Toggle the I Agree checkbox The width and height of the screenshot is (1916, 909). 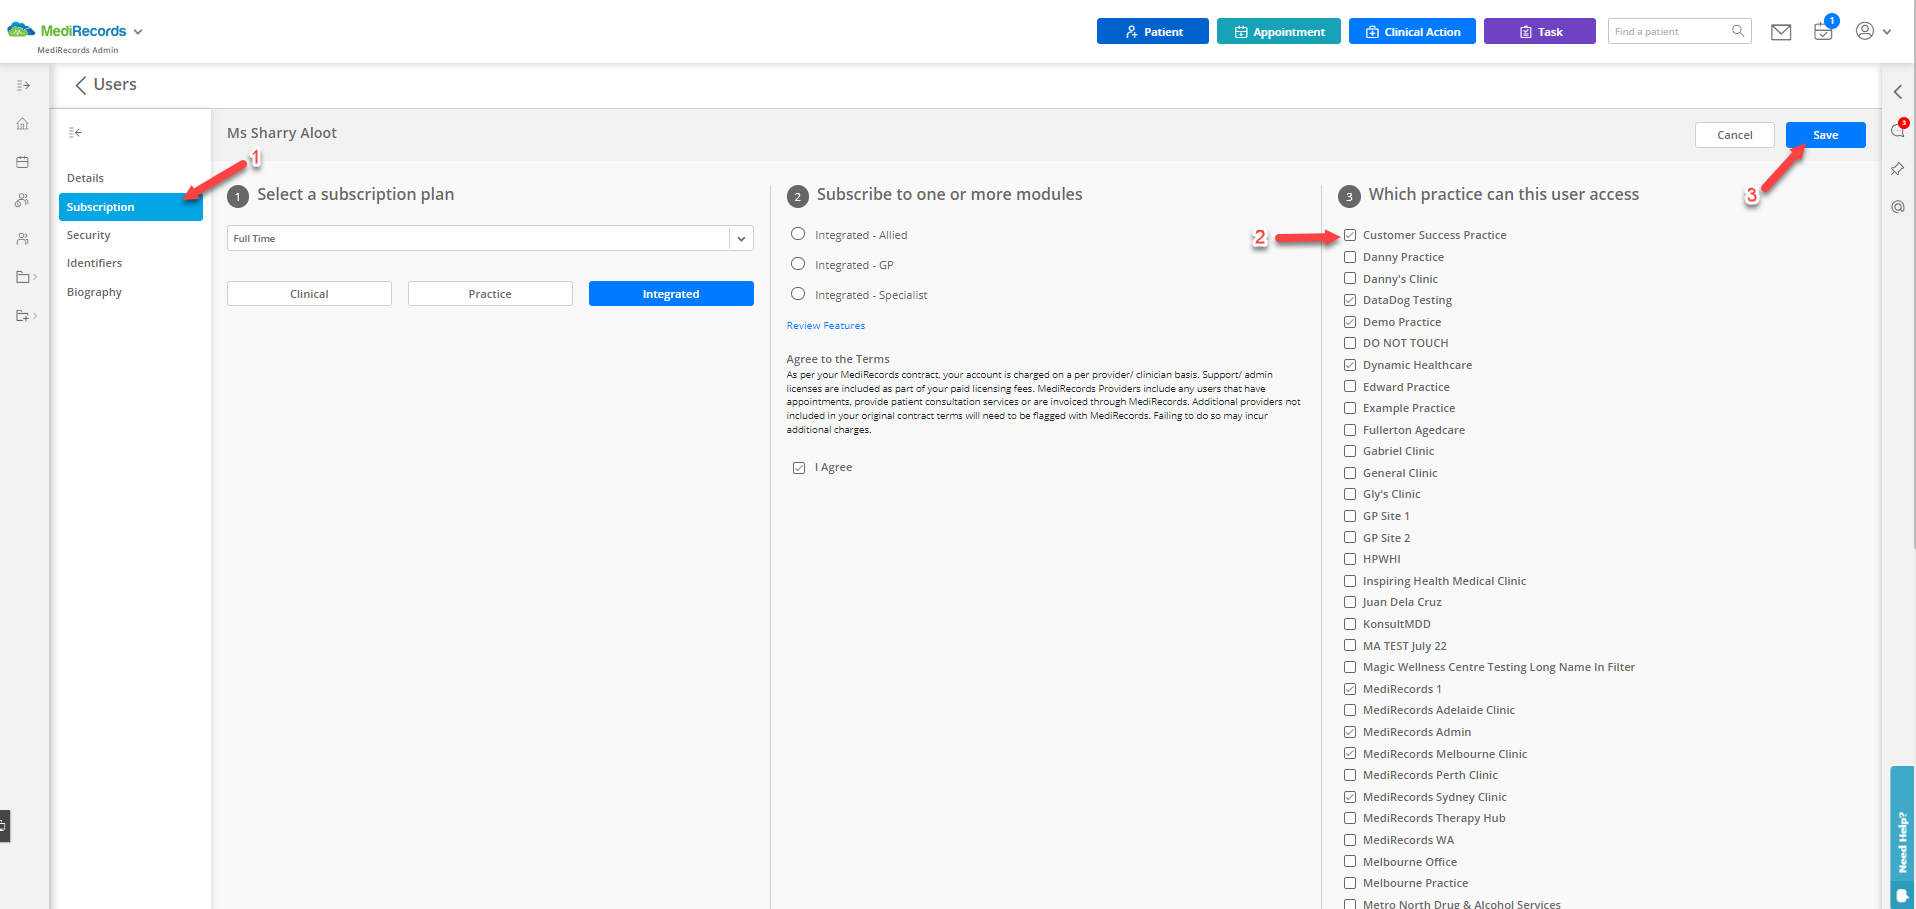pyautogui.click(x=799, y=468)
